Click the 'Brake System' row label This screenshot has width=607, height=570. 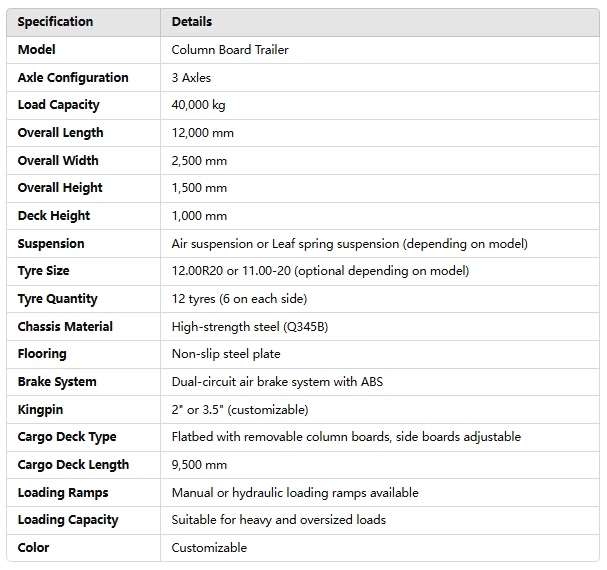point(57,382)
